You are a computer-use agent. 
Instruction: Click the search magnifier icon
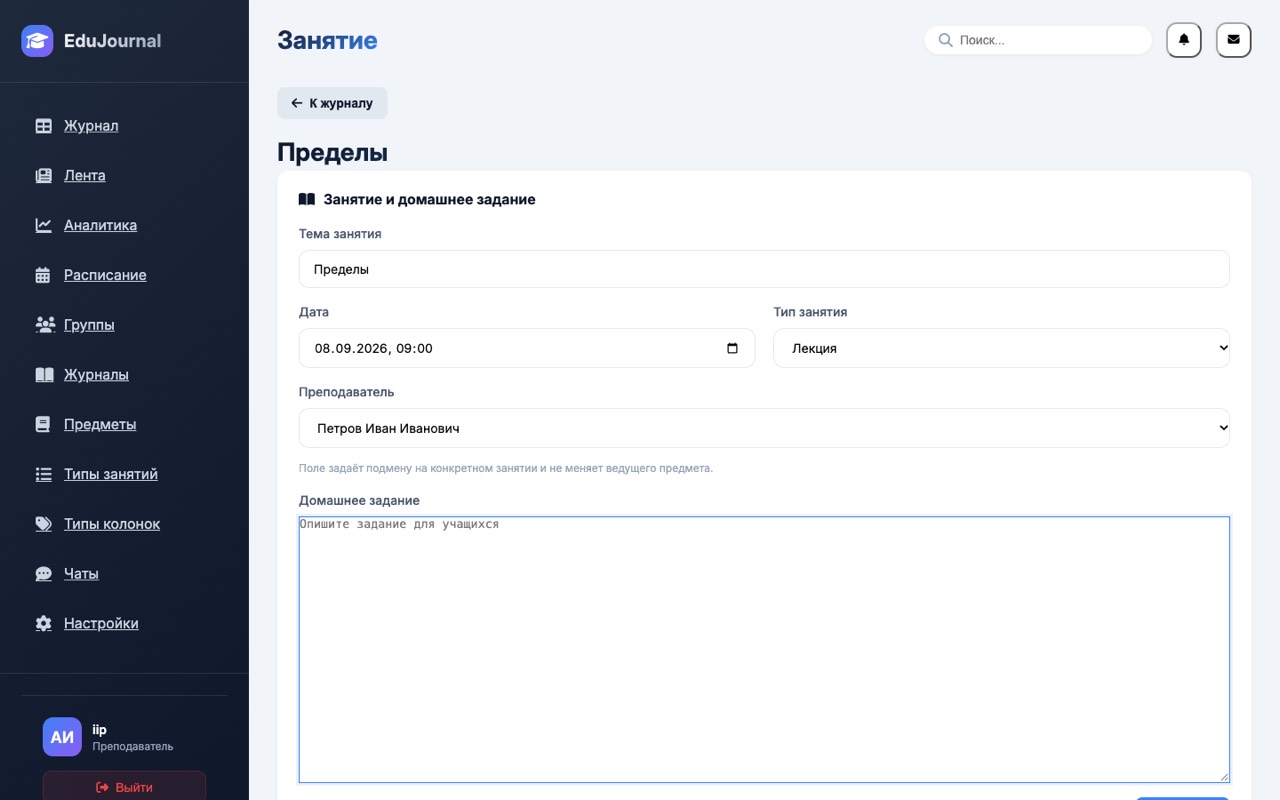[945, 40]
